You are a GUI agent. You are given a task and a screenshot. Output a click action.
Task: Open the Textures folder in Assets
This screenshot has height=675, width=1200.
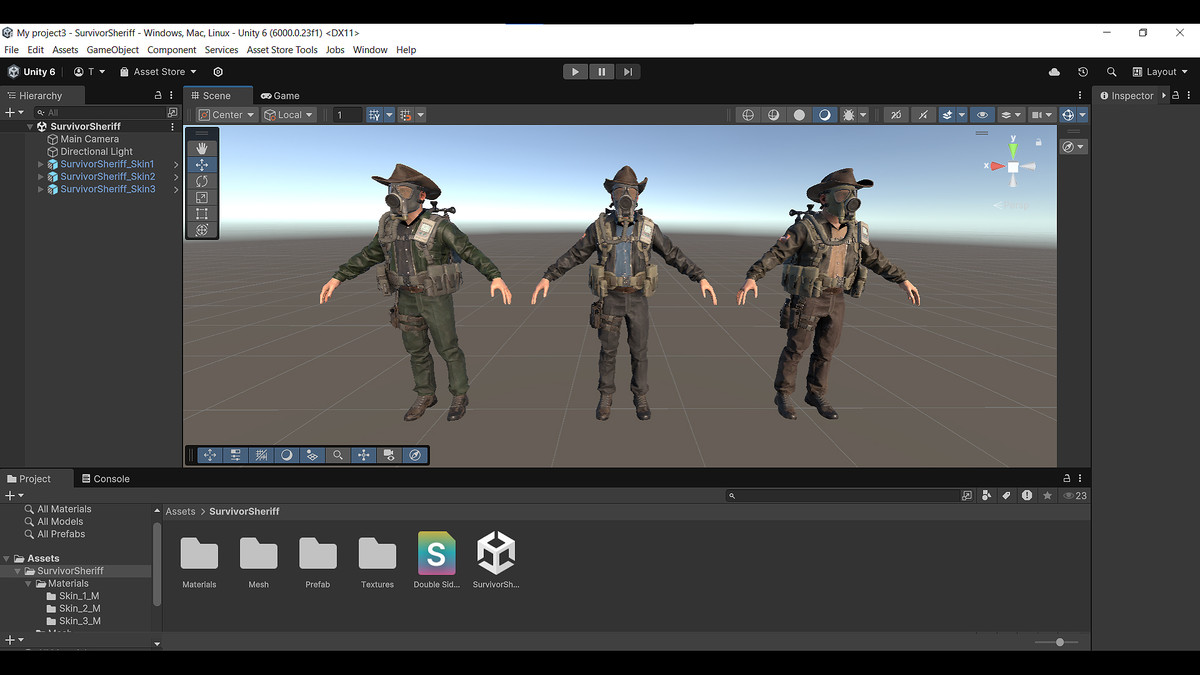pos(377,553)
